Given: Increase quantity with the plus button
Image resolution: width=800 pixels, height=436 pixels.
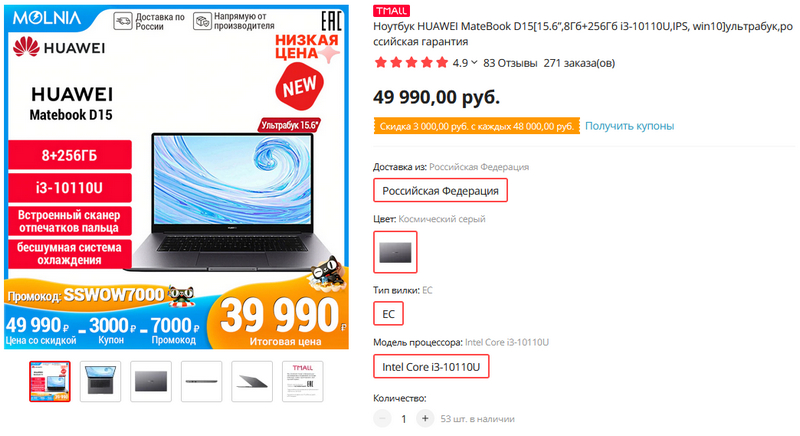Looking at the screenshot, I should [425, 419].
